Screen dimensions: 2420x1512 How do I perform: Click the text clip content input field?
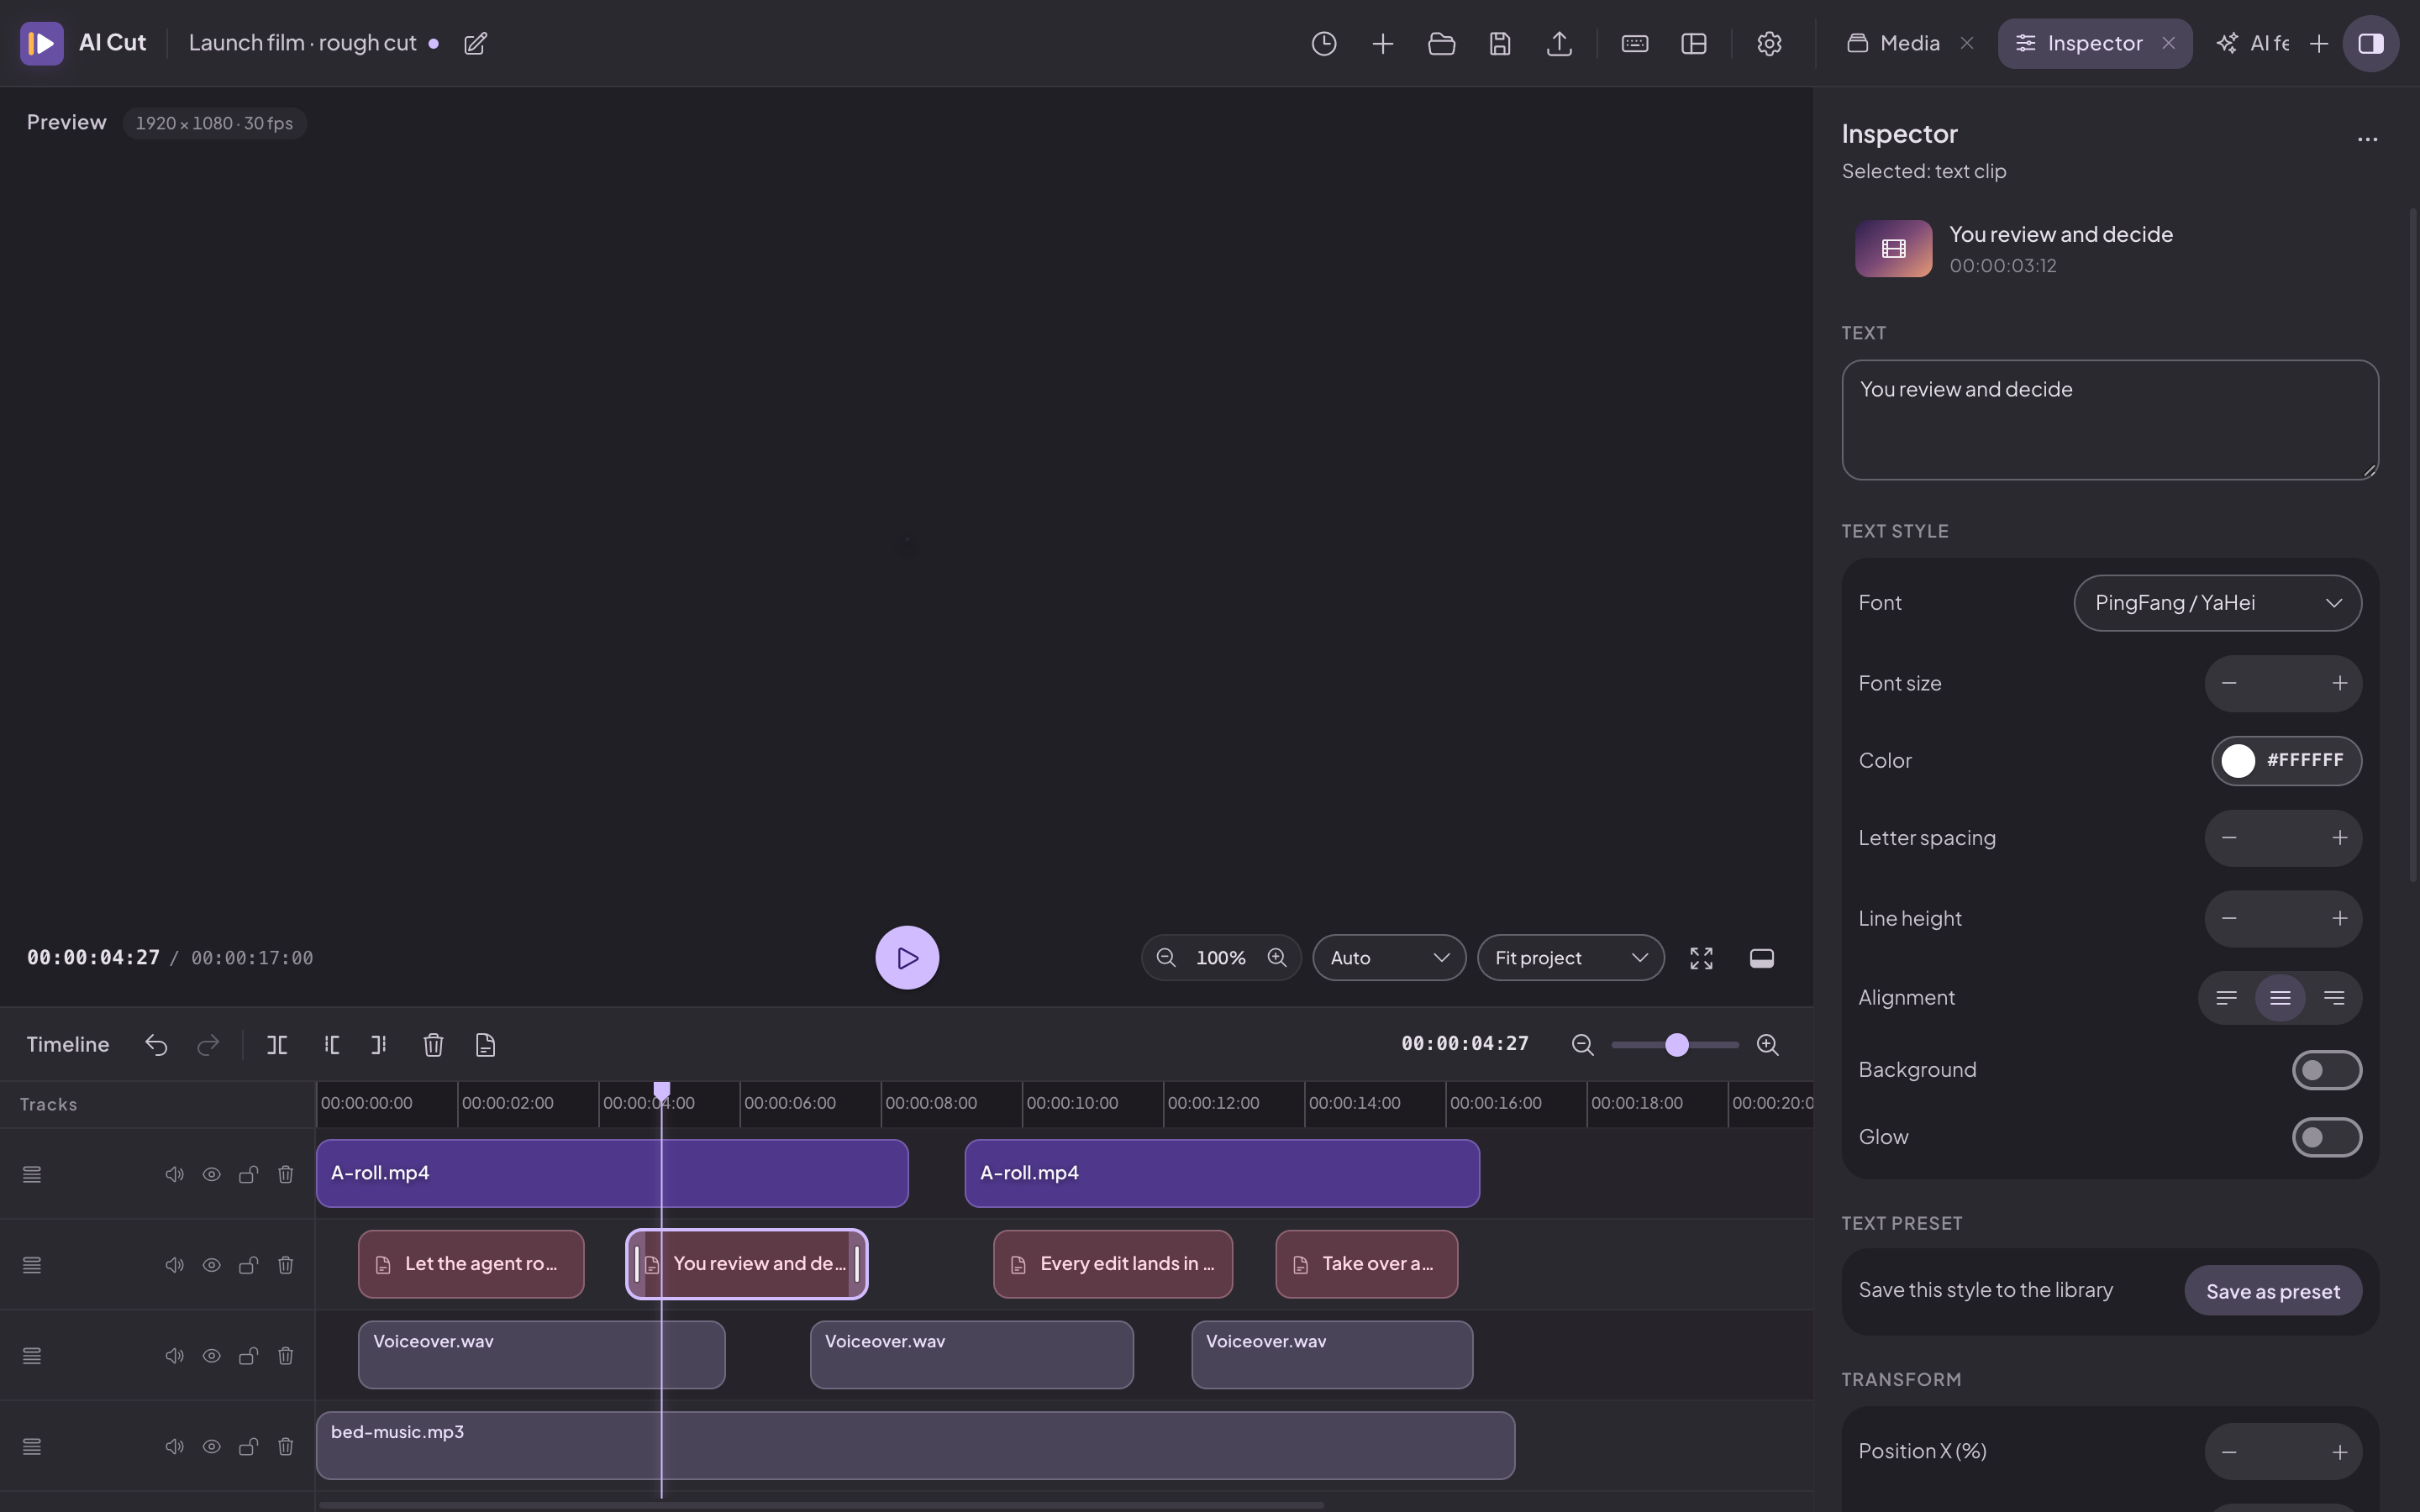(2109, 420)
